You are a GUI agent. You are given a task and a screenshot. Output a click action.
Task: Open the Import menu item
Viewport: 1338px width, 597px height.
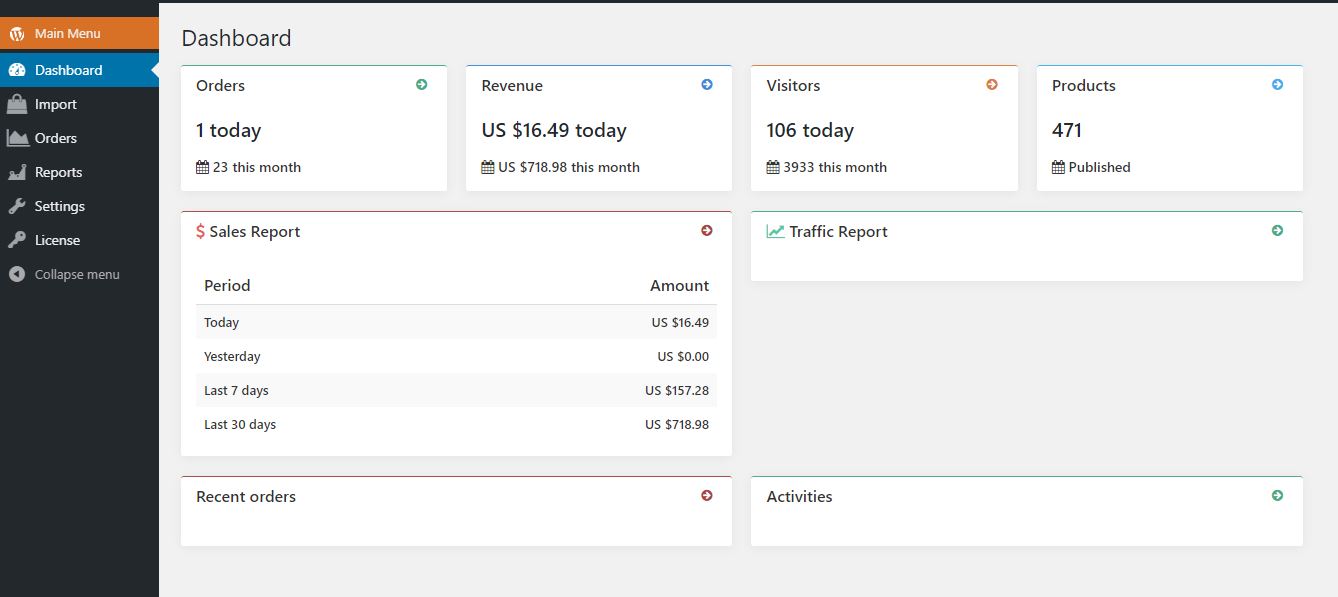coord(55,104)
